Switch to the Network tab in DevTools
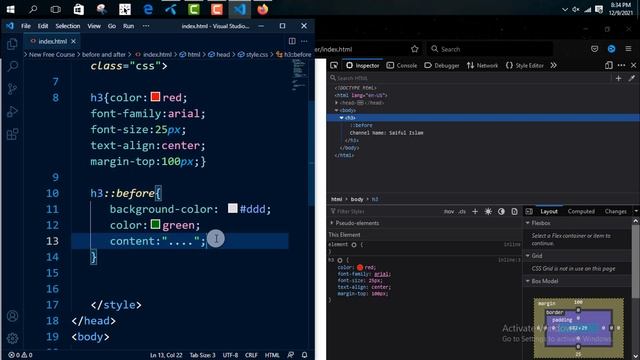Screen dimensions: 640x360 point(482,65)
